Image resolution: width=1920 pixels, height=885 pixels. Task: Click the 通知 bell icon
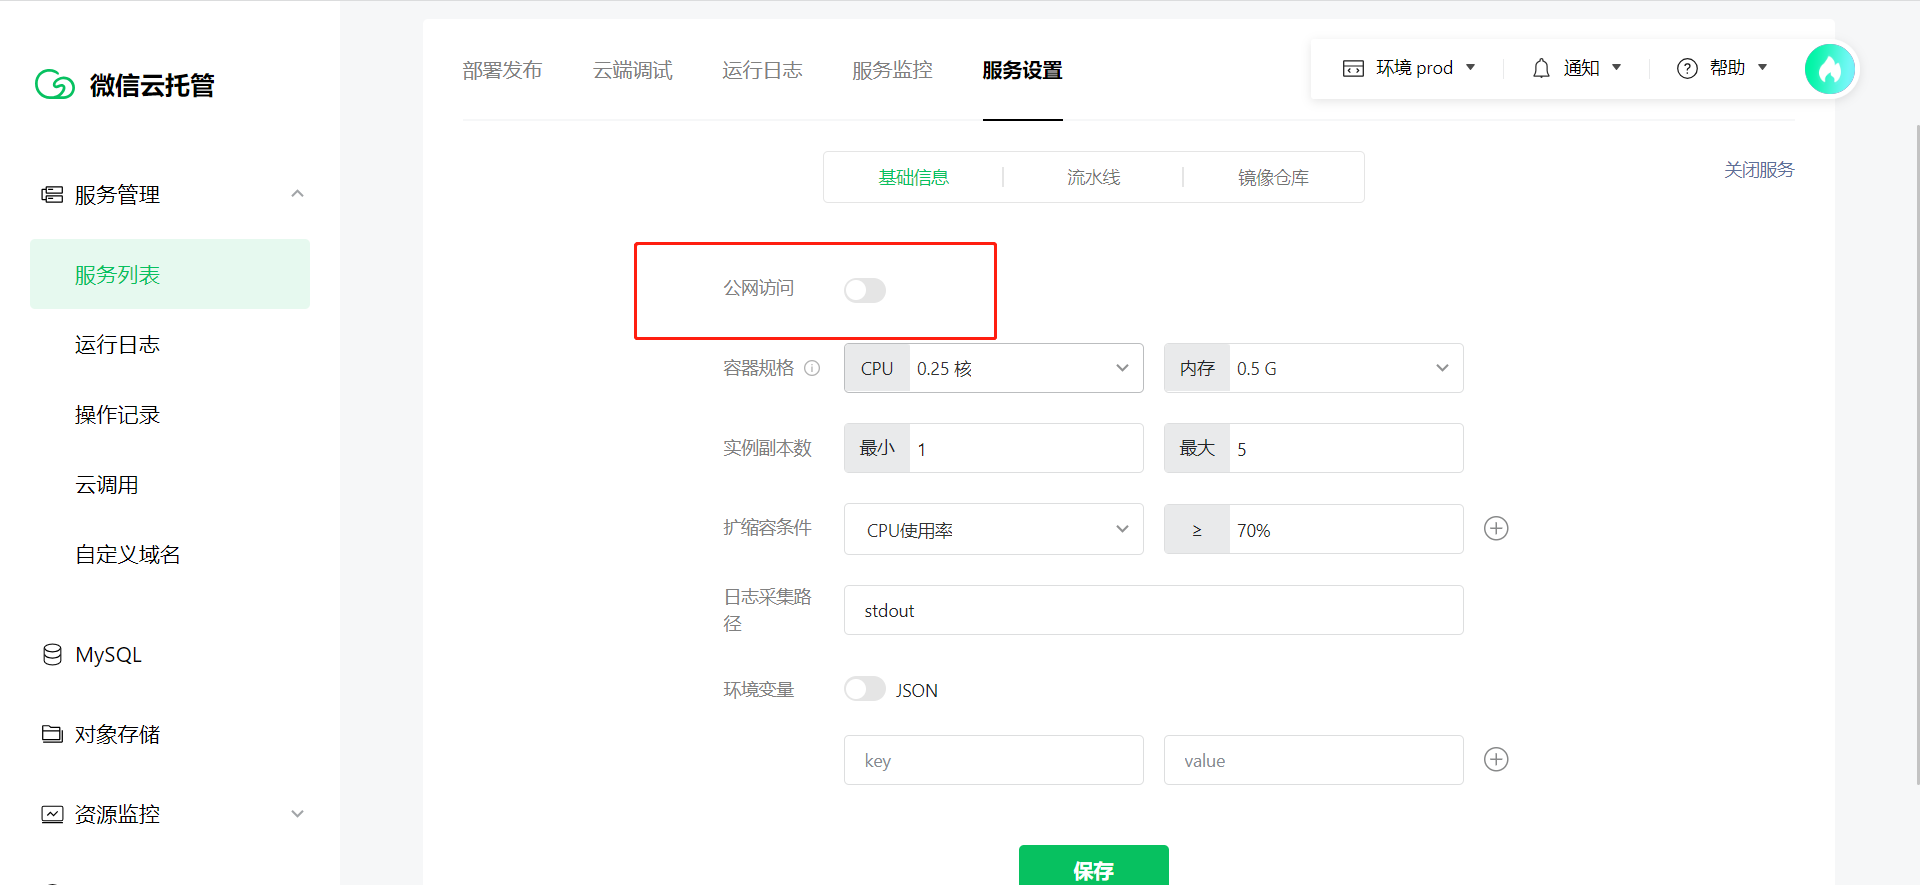pyautogui.click(x=1541, y=68)
